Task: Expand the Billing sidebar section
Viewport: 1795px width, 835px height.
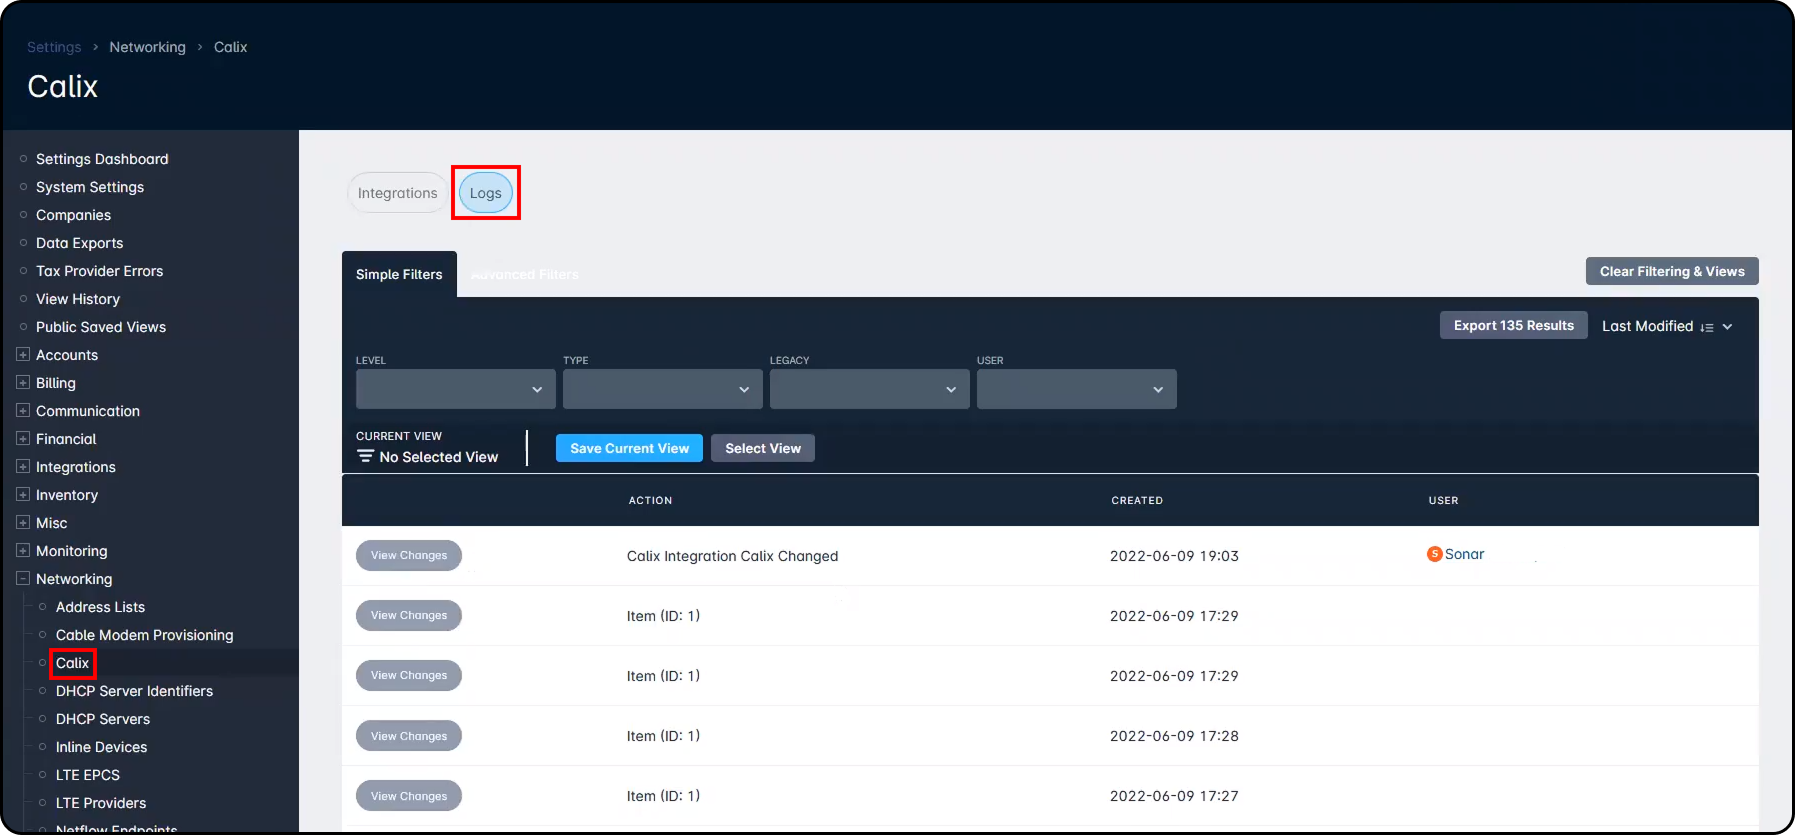Action: [23, 383]
